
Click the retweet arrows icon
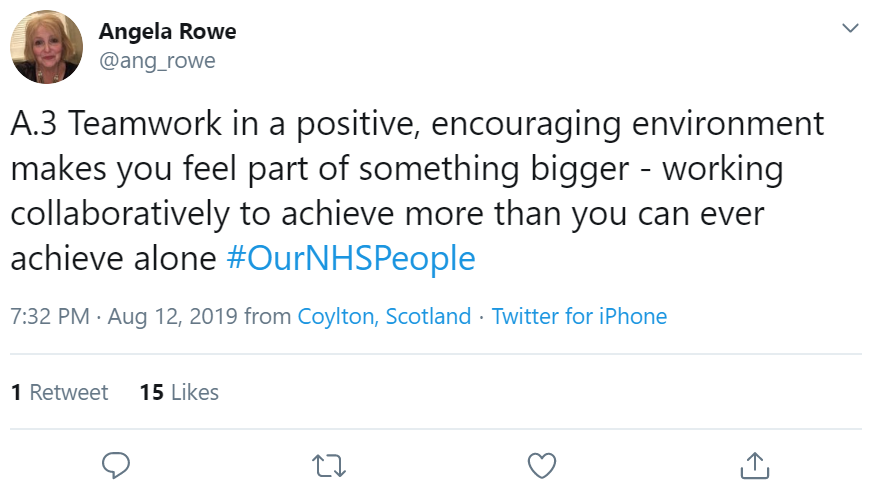click(x=327, y=464)
